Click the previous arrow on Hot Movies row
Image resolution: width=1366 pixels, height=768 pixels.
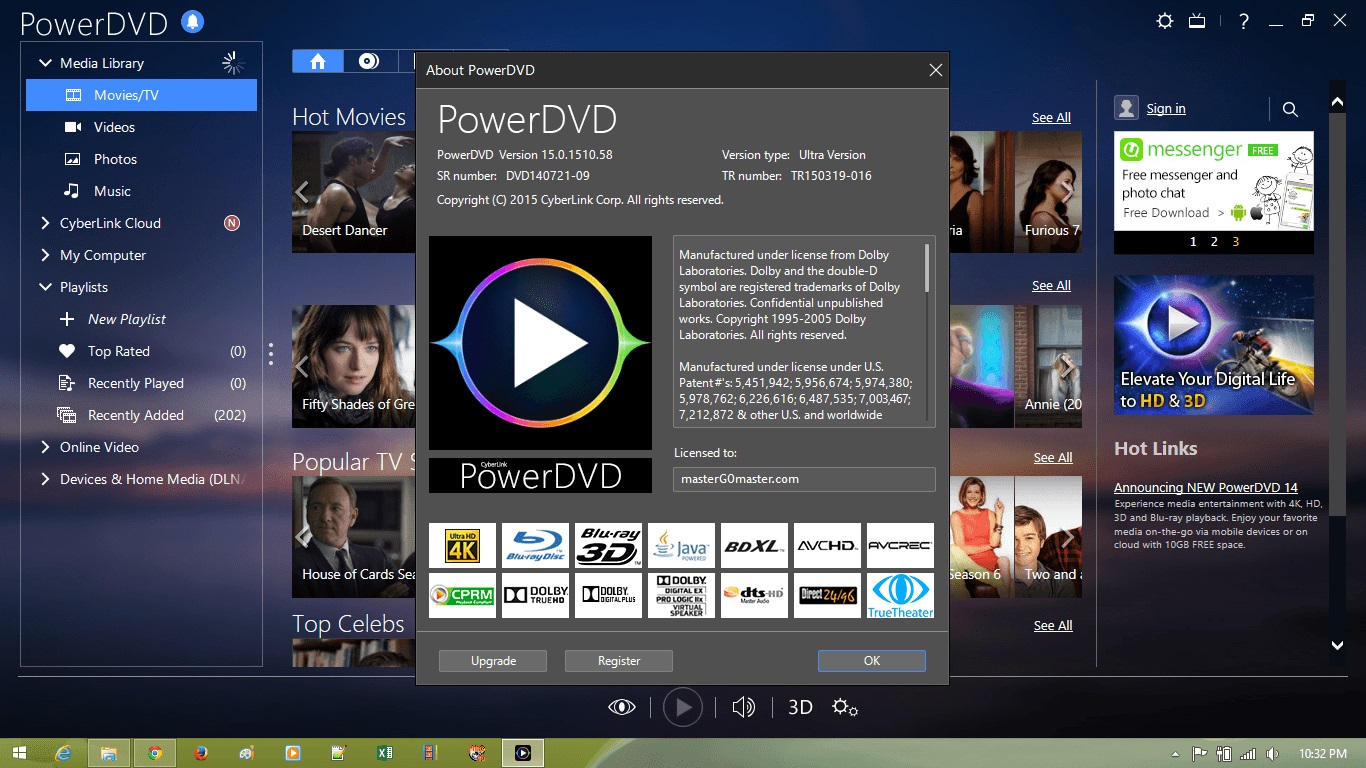pyautogui.click(x=302, y=191)
